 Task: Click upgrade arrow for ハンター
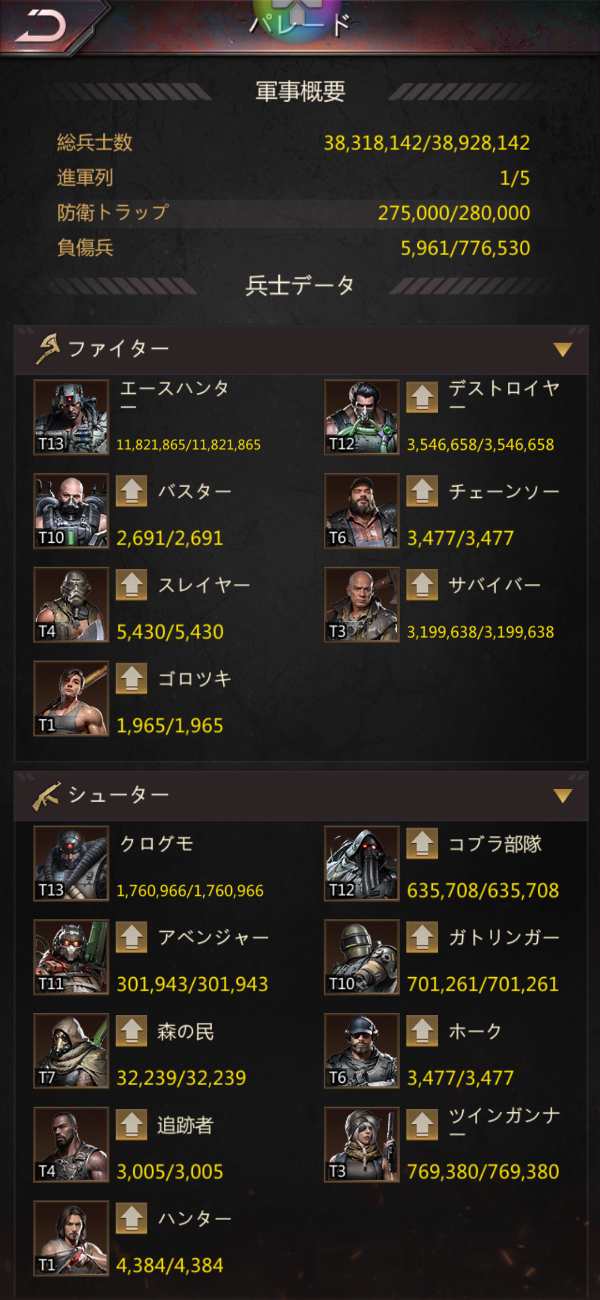(132, 1219)
